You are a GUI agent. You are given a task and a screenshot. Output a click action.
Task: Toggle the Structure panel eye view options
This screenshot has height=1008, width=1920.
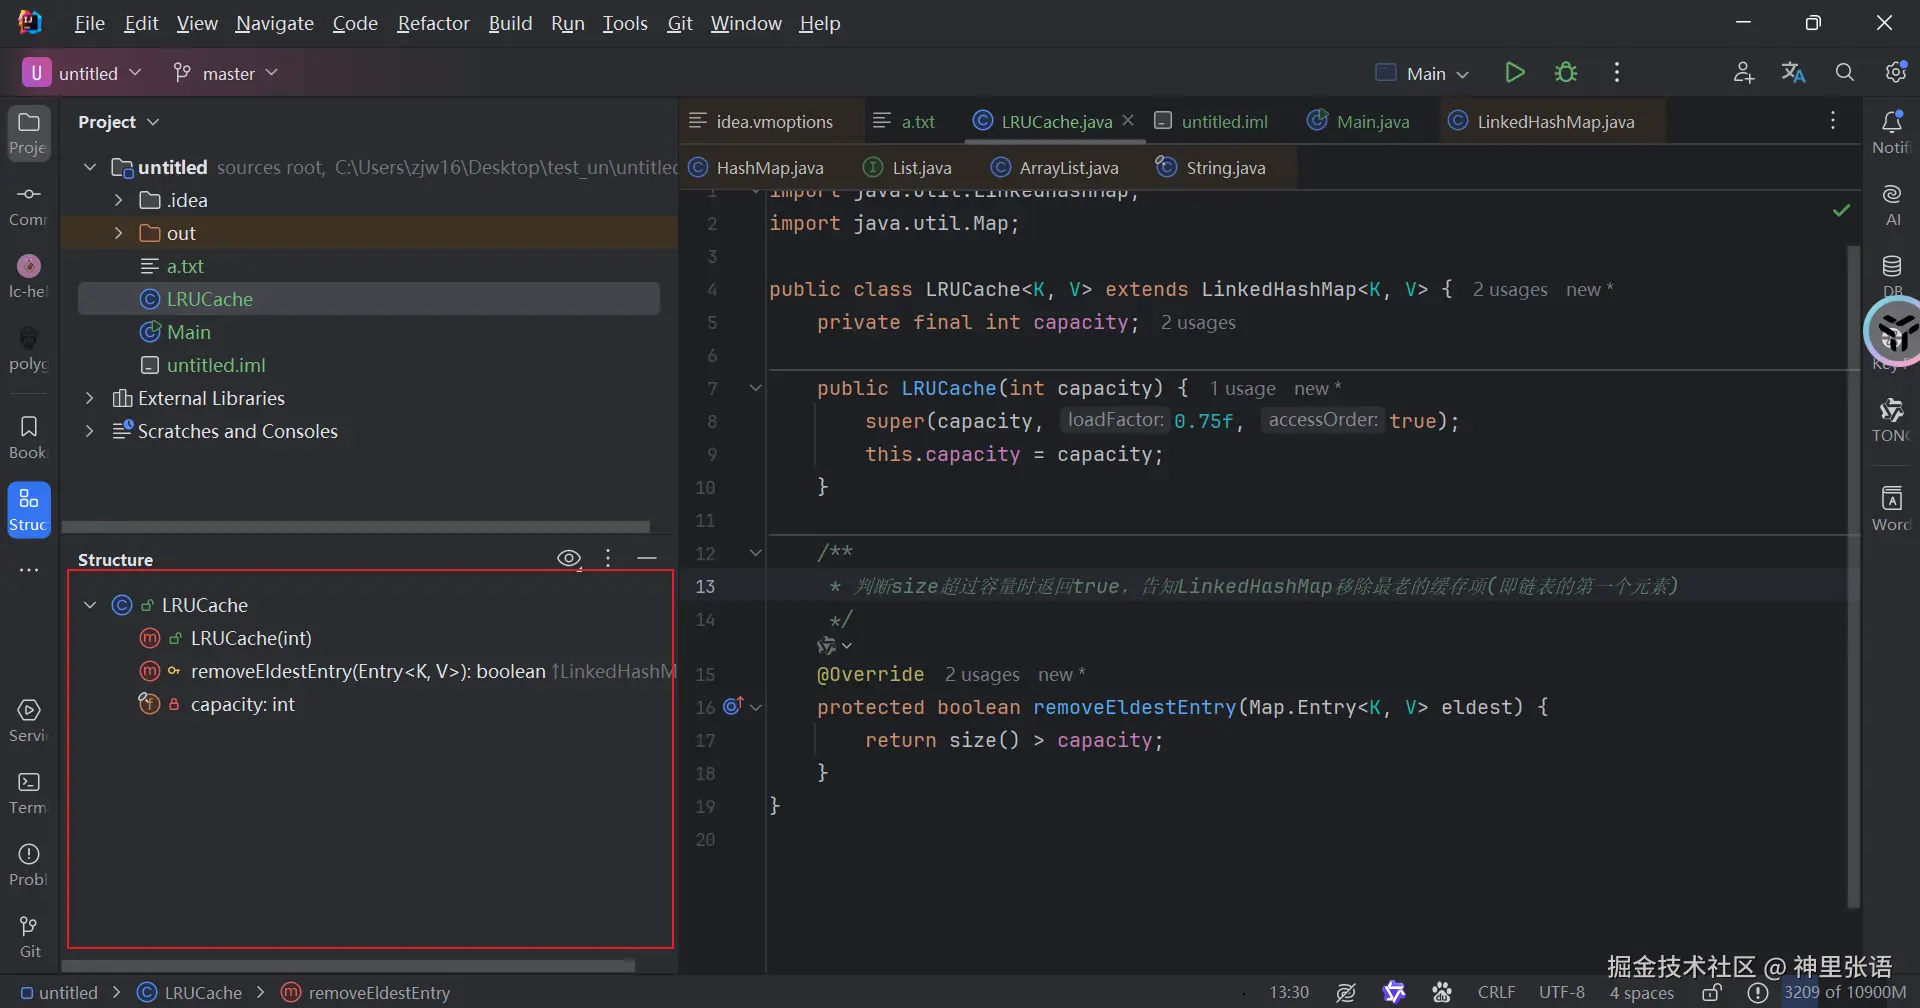(568, 559)
